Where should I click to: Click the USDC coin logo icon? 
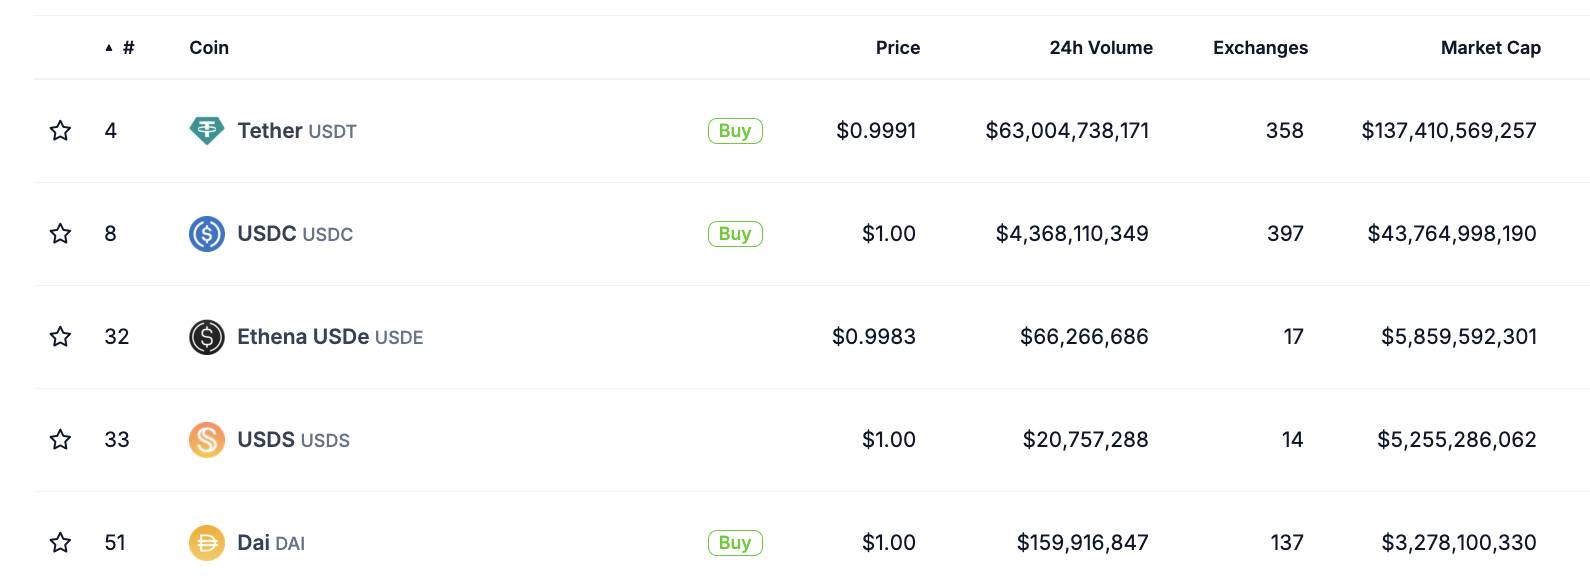tap(207, 234)
